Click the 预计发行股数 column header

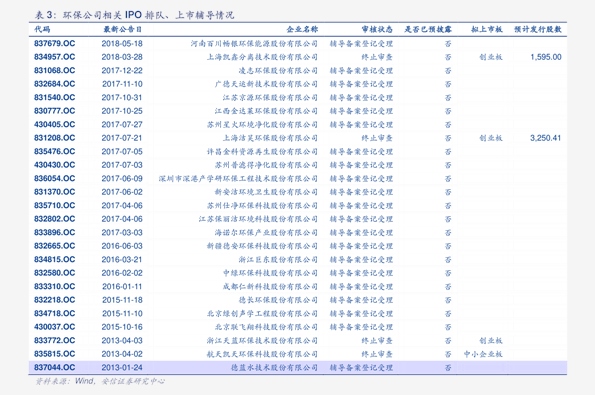click(538, 29)
